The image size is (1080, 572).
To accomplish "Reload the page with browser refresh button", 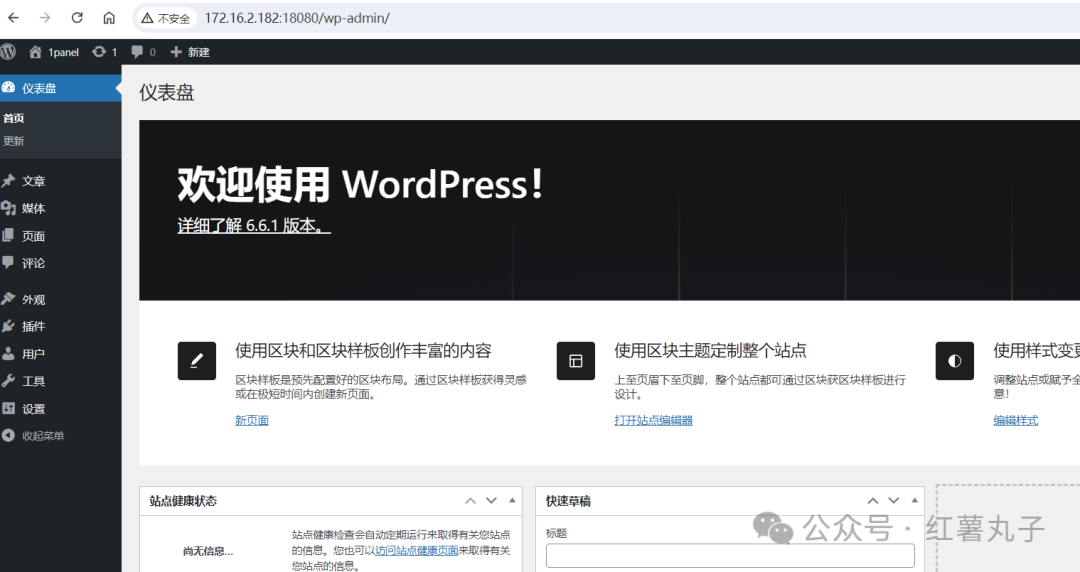I will coord(77,18).
